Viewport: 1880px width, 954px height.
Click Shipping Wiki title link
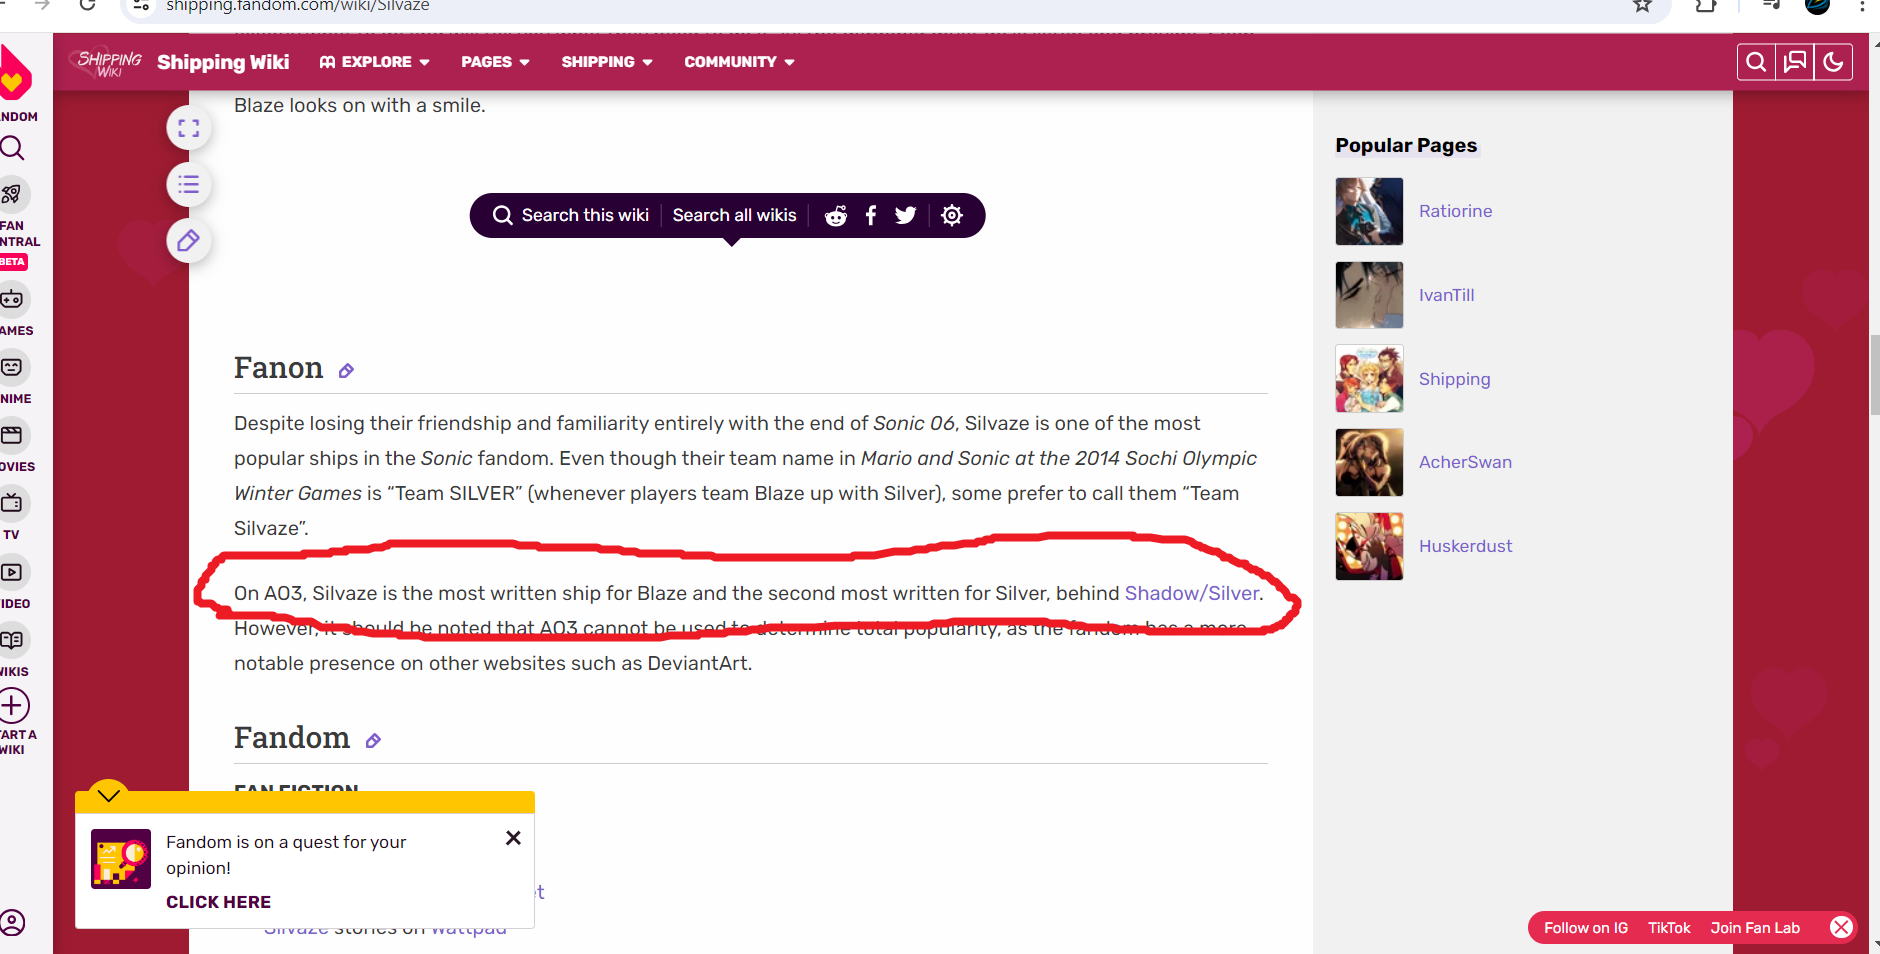point(223,62)
